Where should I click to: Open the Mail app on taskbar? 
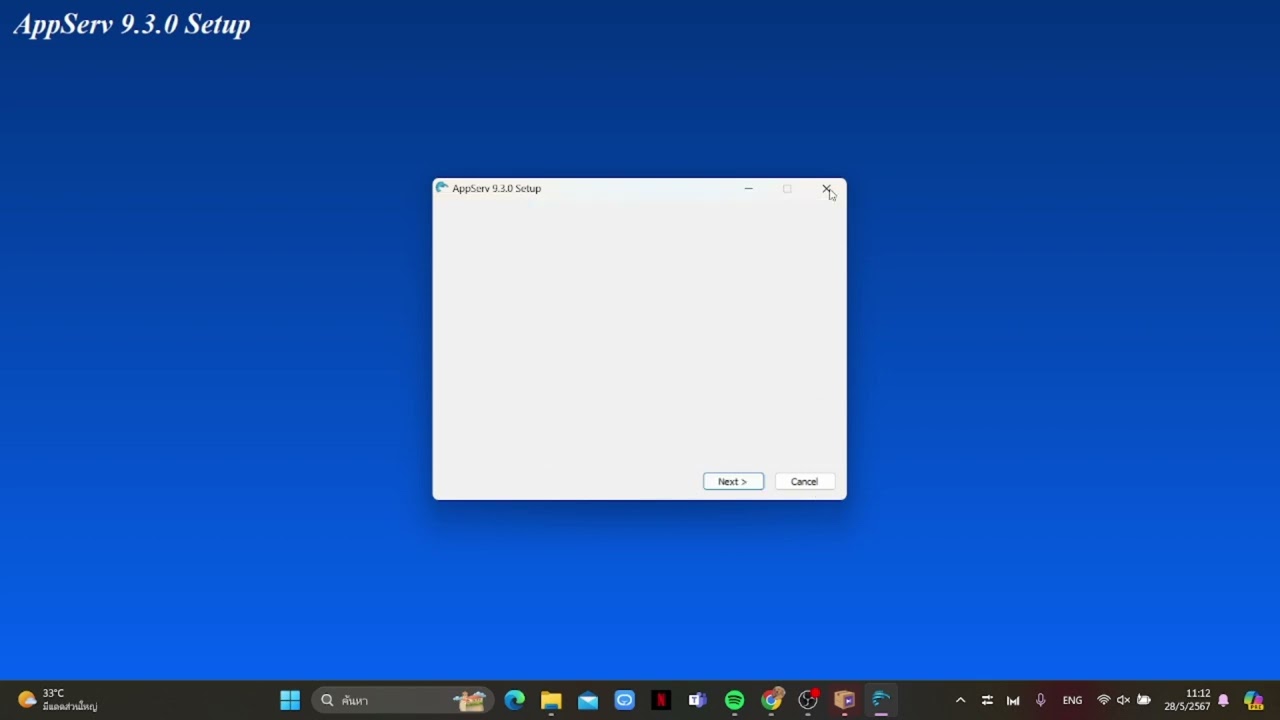pyautogui.click(x=588, y=700)
